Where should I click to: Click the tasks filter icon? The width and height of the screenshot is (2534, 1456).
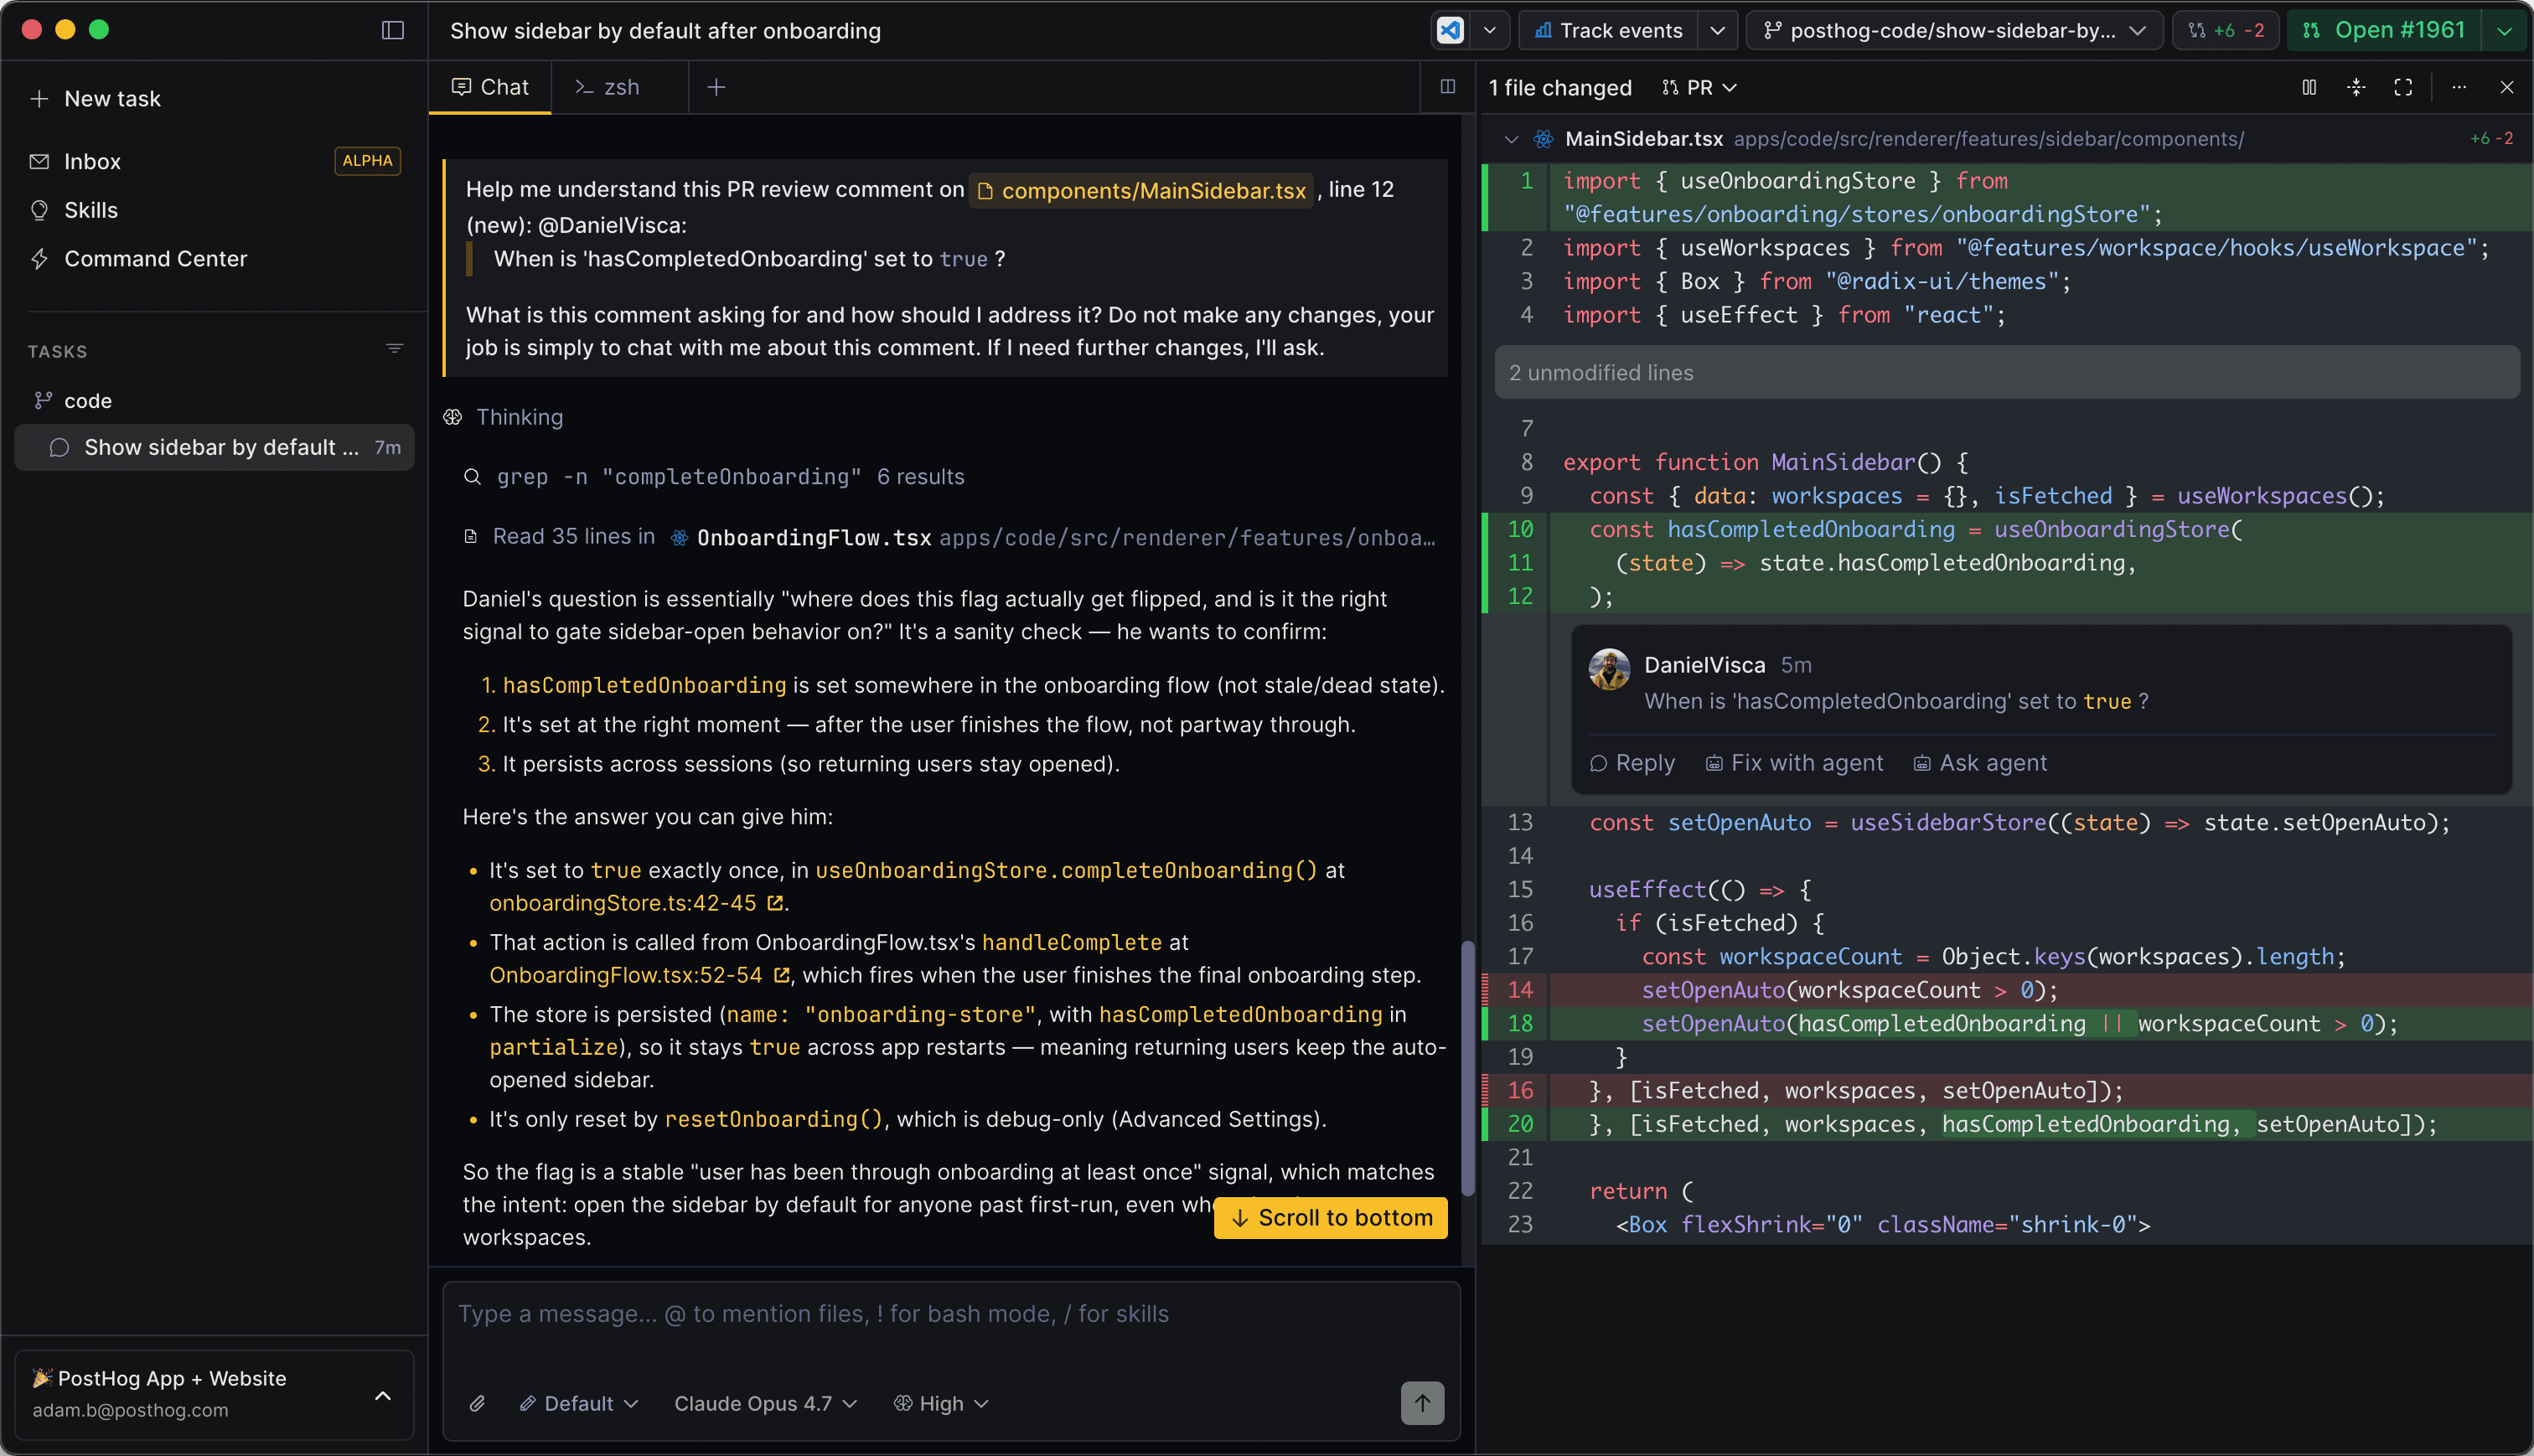(394, 349)
